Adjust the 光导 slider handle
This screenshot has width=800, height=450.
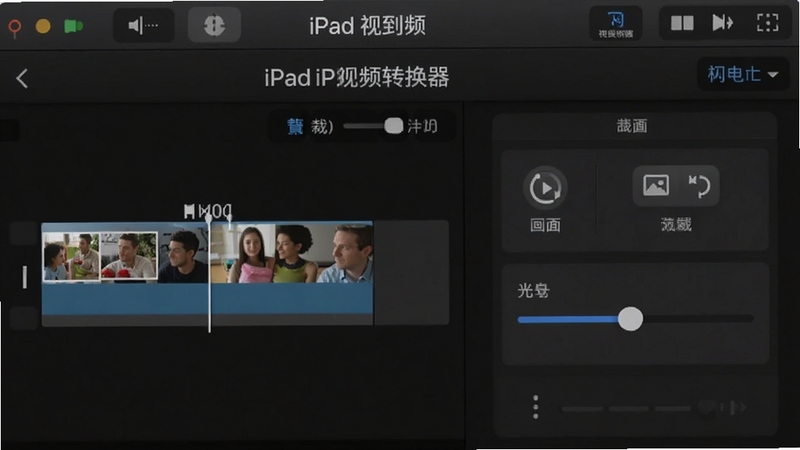[631, 319]
